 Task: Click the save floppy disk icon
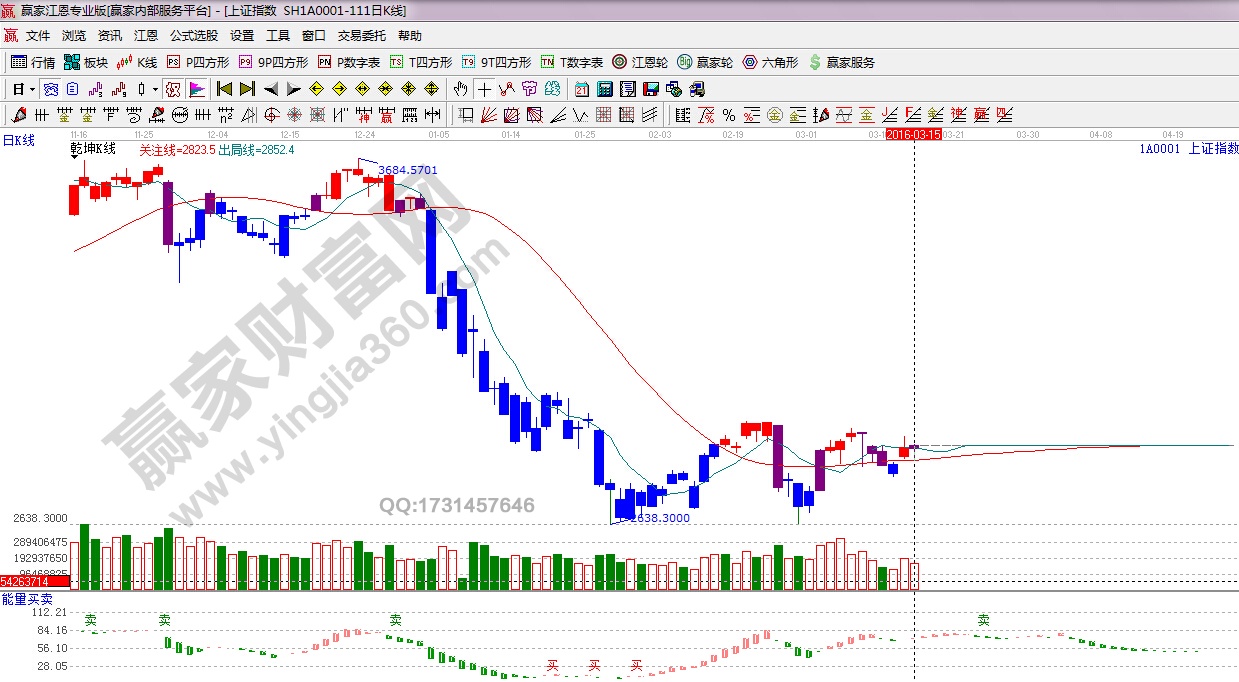651,89
